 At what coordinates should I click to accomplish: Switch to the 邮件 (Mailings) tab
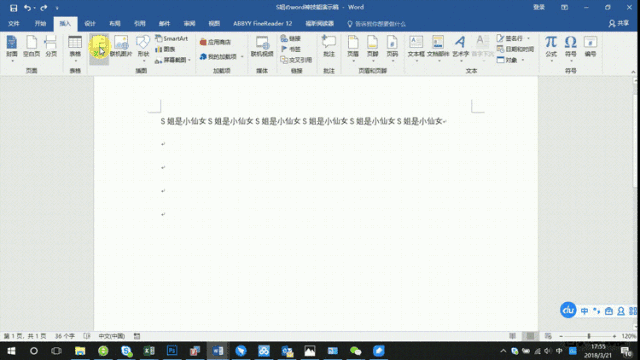(164, 24)
